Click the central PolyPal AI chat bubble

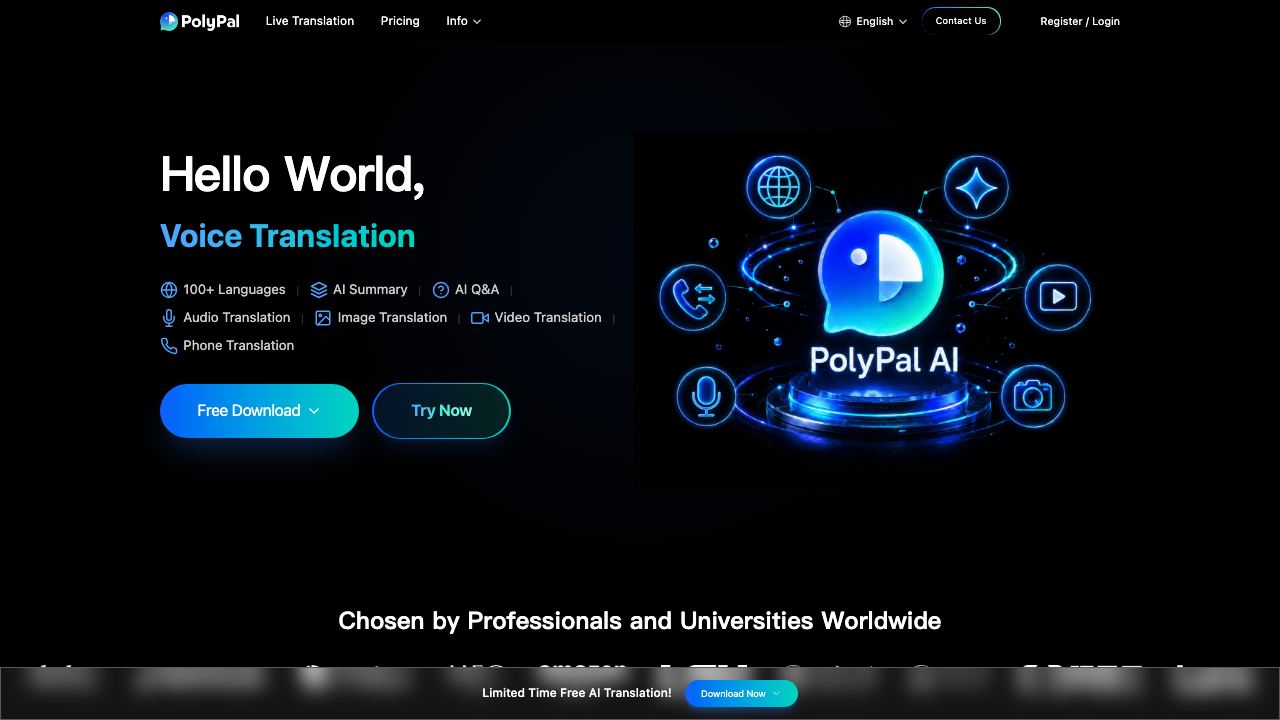(x=880, y=272)
